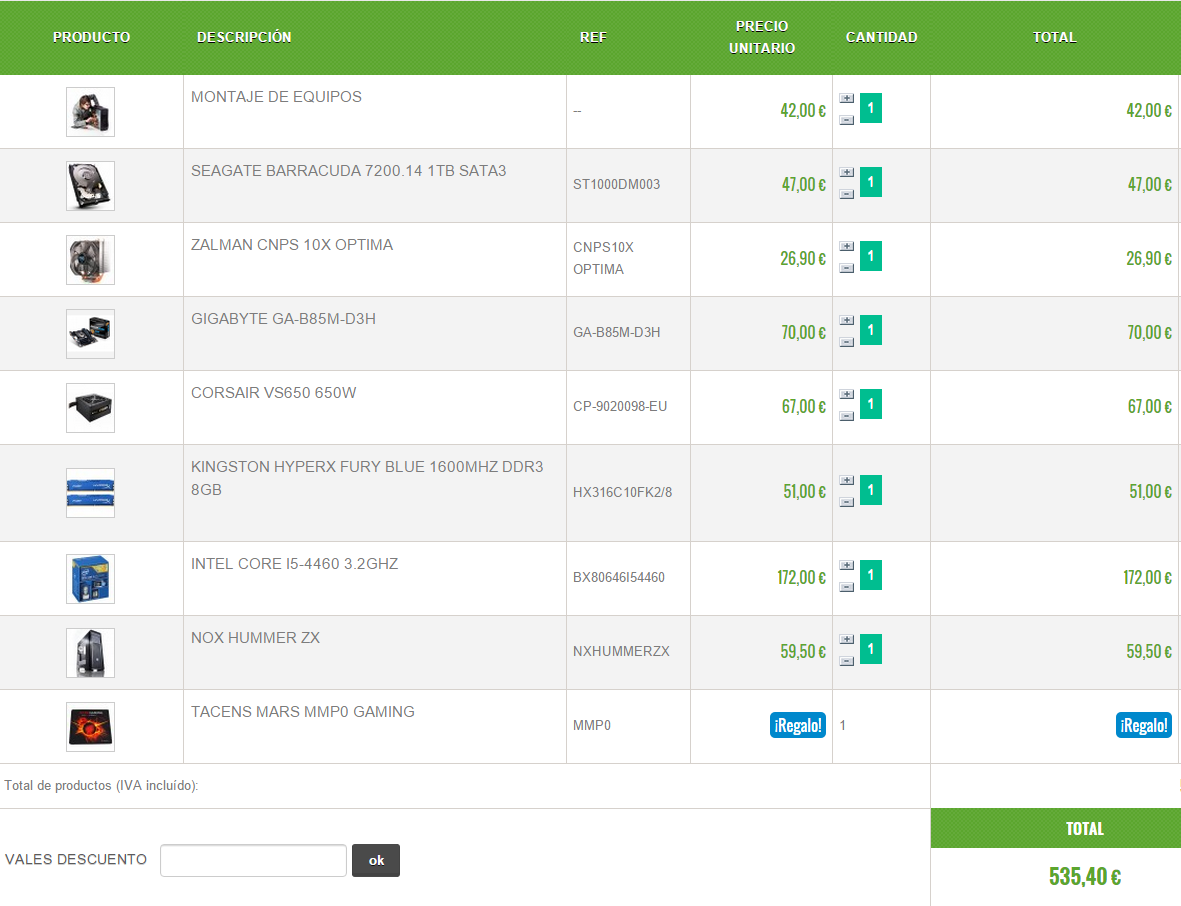Click quantity box for NOX HUMMER ZX
1181x906 pixels.
point(871,649)
